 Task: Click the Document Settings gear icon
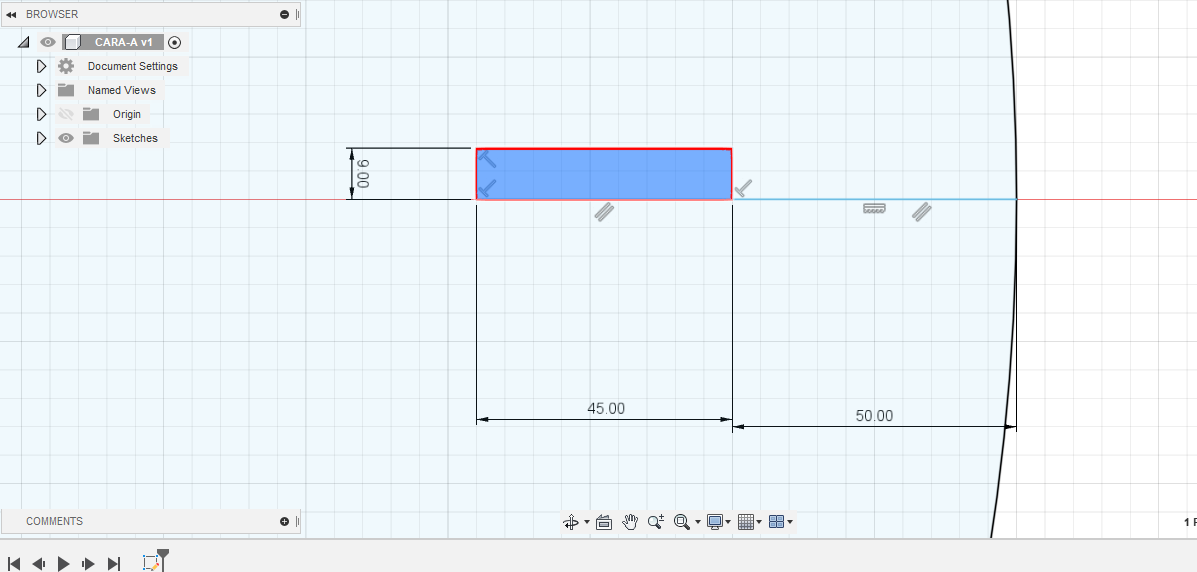(x=66, y=66)
